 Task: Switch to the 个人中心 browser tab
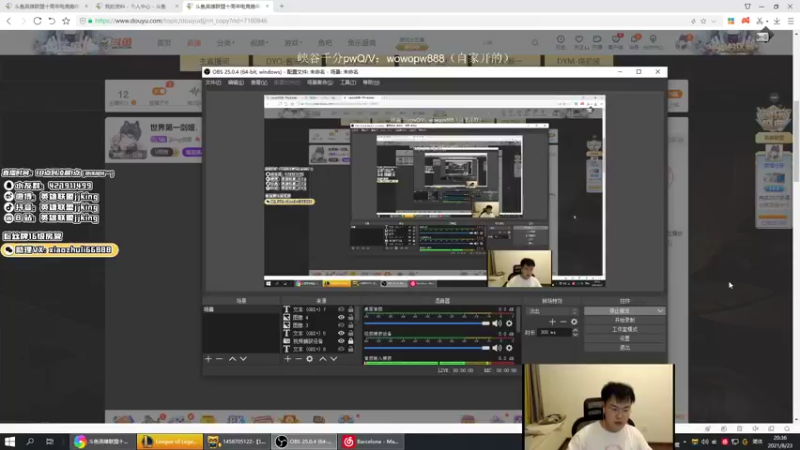[x=135, y=6]
